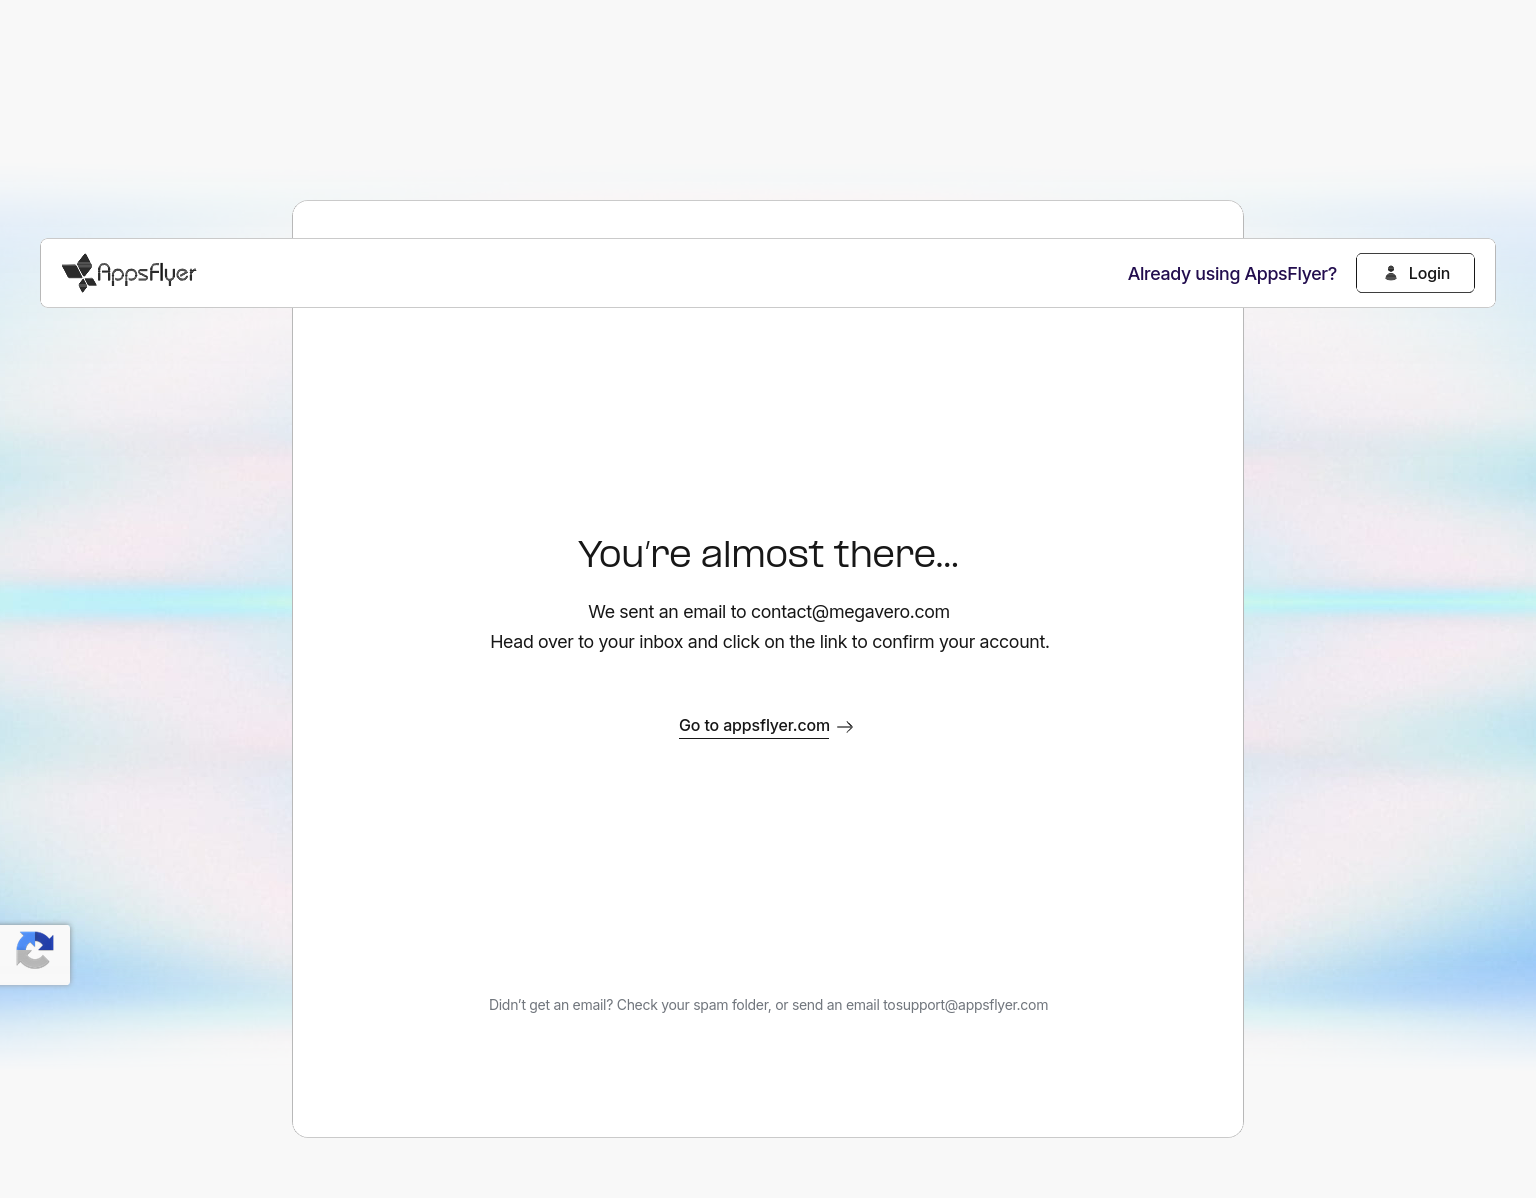
Task: Click the AppsFlyer leaf logo emblem
Action: click(78, 273)
